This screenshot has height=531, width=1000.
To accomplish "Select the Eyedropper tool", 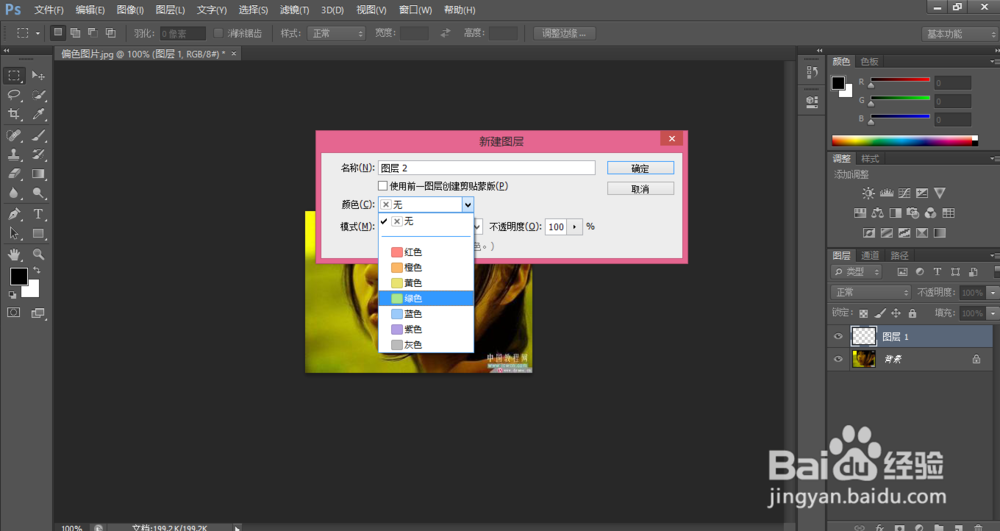I will (x=38, y=114).
